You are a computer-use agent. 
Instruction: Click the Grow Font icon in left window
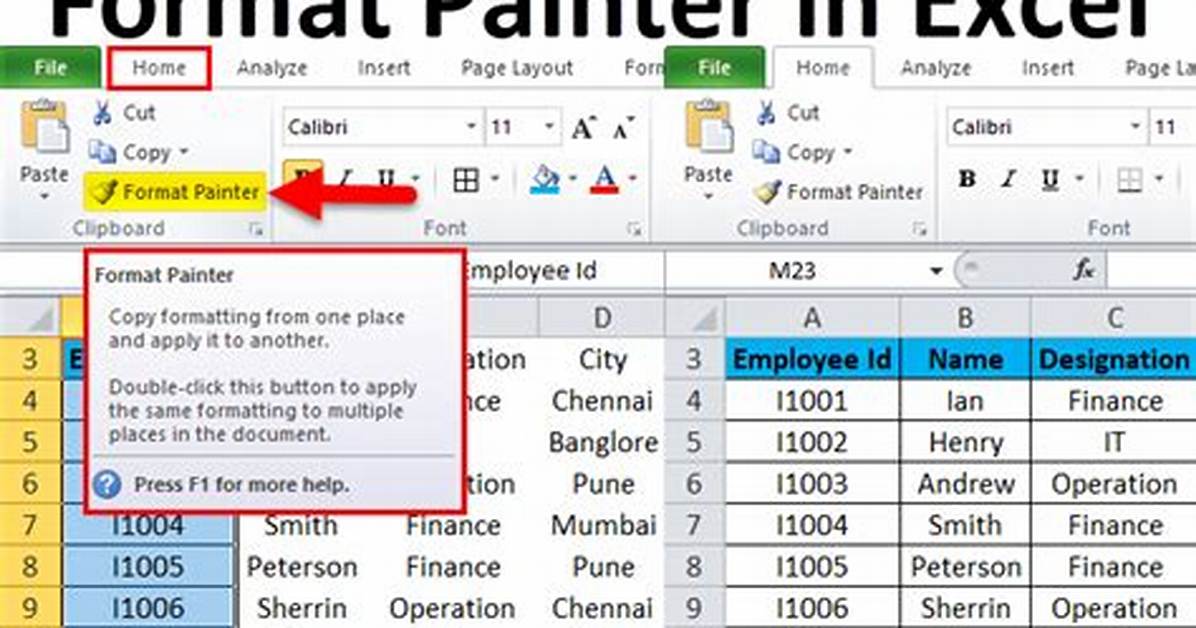pos(583,127)
